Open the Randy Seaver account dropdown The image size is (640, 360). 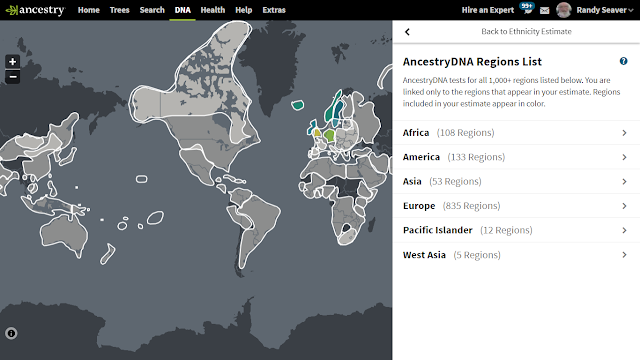tap(604, 10)
